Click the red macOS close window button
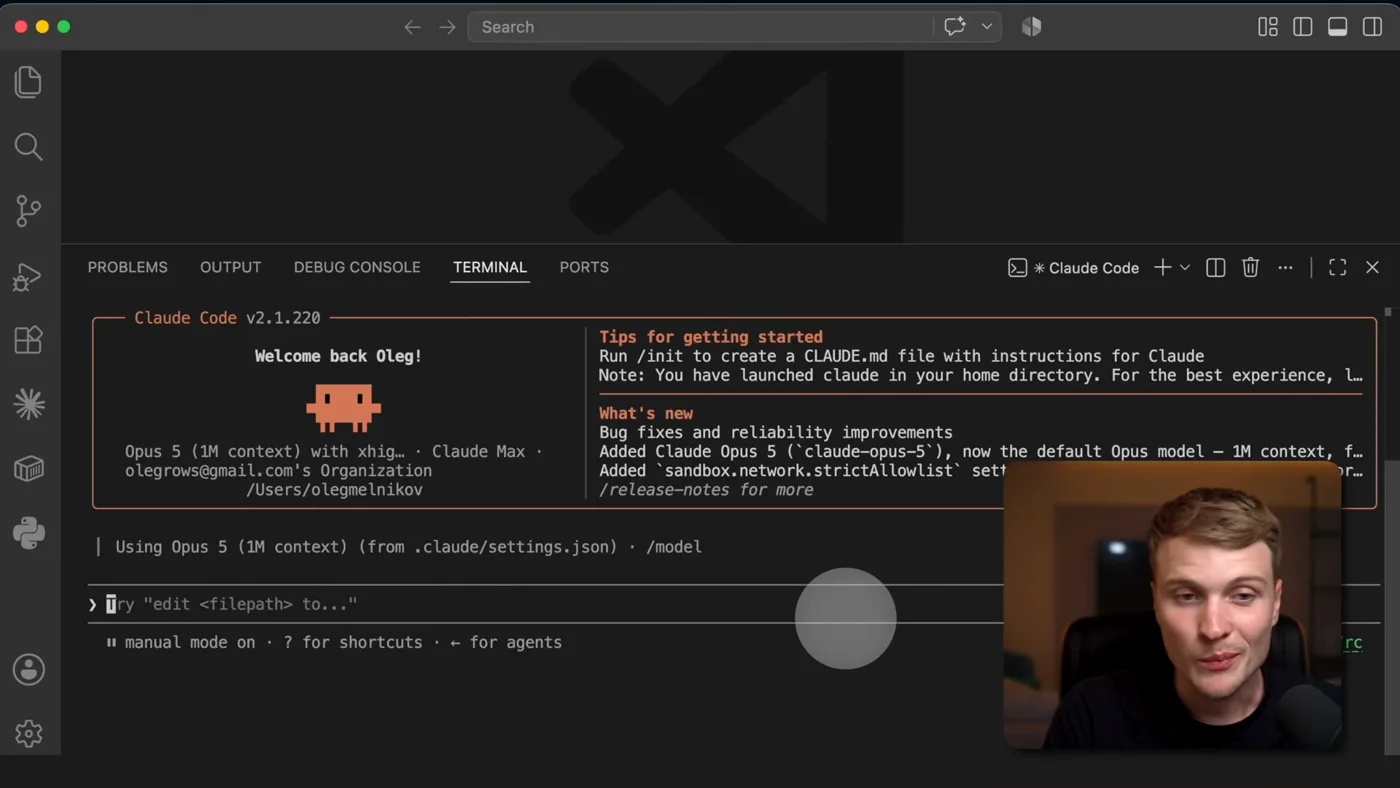Image resolution: width=1400 pixels, height=788 pixels. 21,27
